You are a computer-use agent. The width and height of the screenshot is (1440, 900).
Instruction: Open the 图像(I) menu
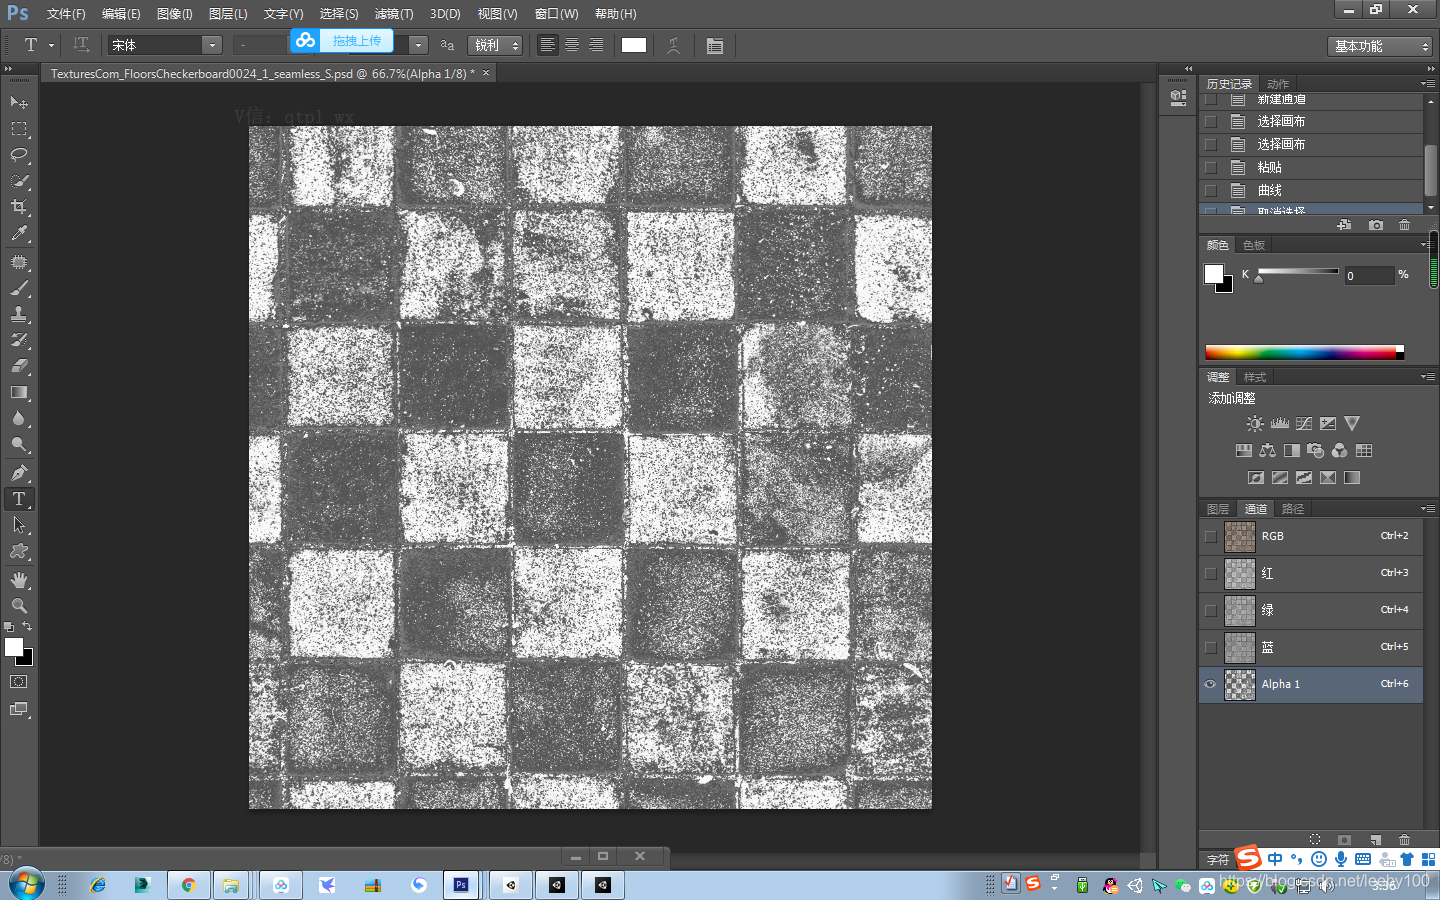pyautogui.click(x=175, y=14)
